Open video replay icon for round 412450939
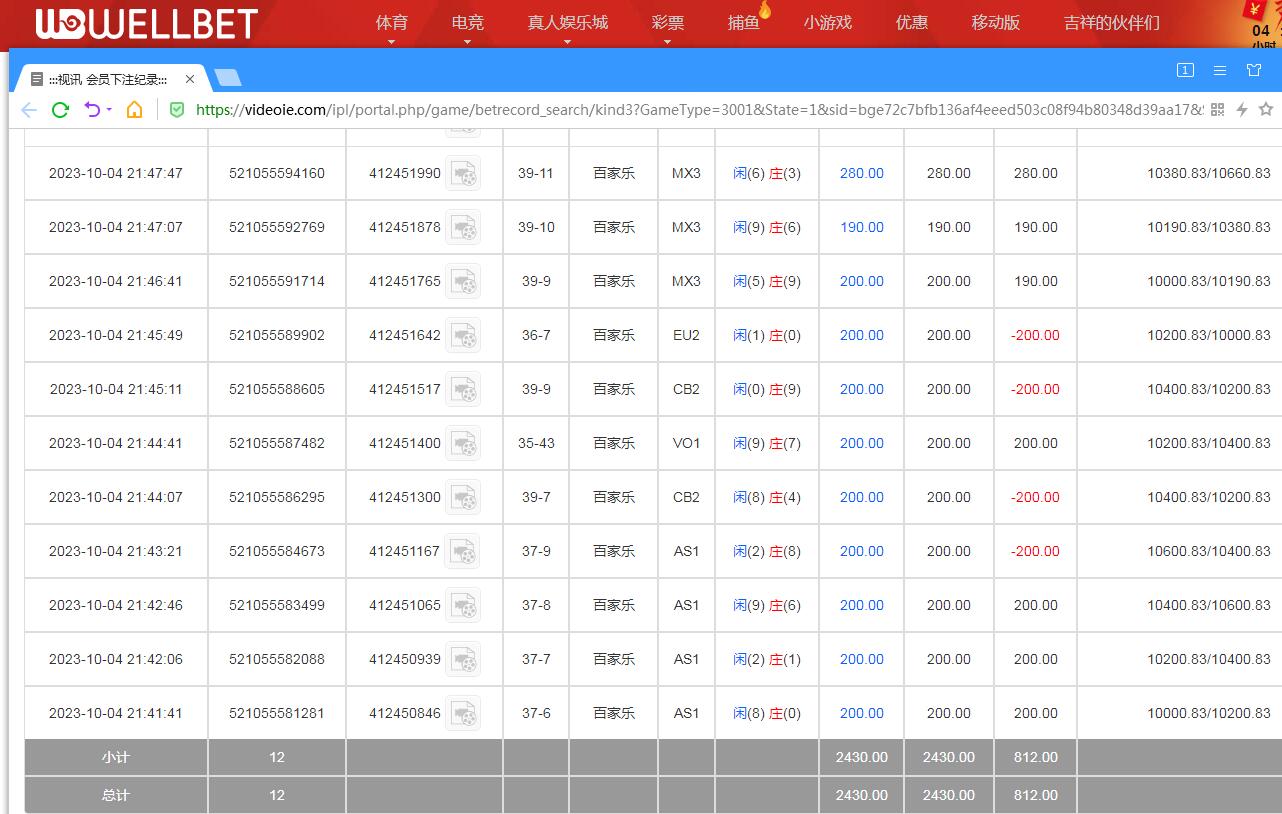 click(x=463, y=659)
